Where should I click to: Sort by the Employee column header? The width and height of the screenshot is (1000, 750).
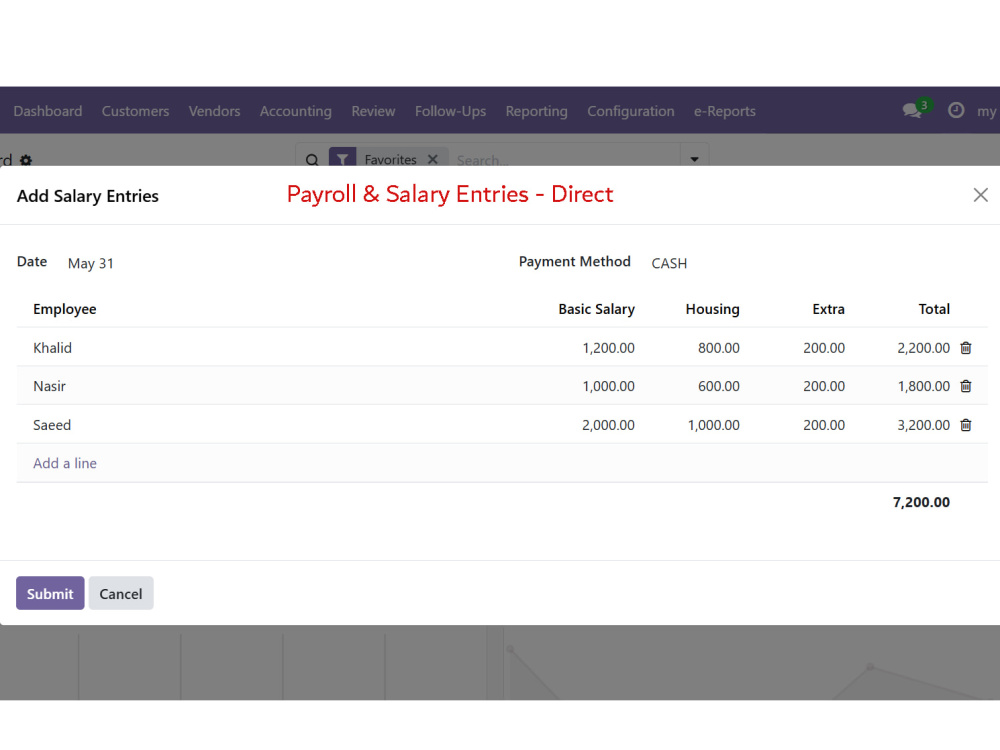(x=64, y=309)
